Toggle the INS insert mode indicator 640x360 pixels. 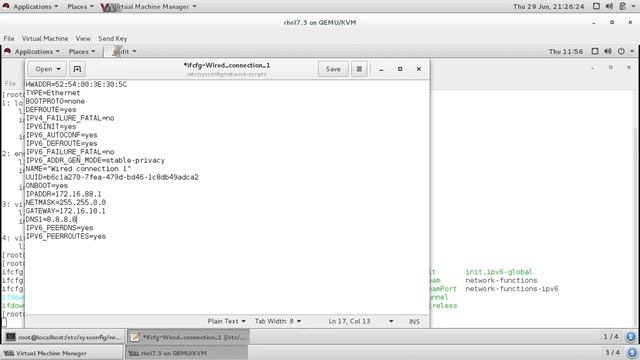tap(414, 321)
